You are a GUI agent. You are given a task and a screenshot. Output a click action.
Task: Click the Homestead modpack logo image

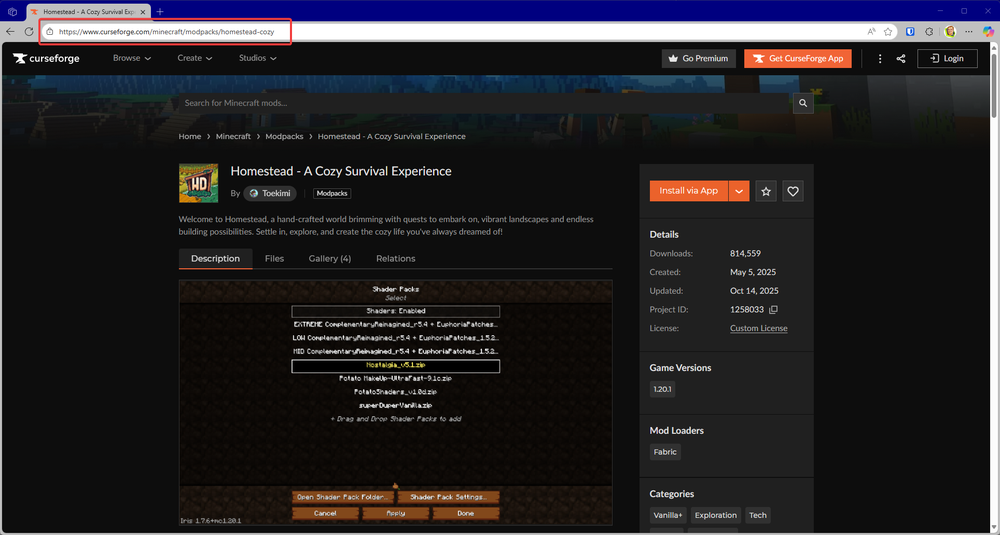point(198,183)
